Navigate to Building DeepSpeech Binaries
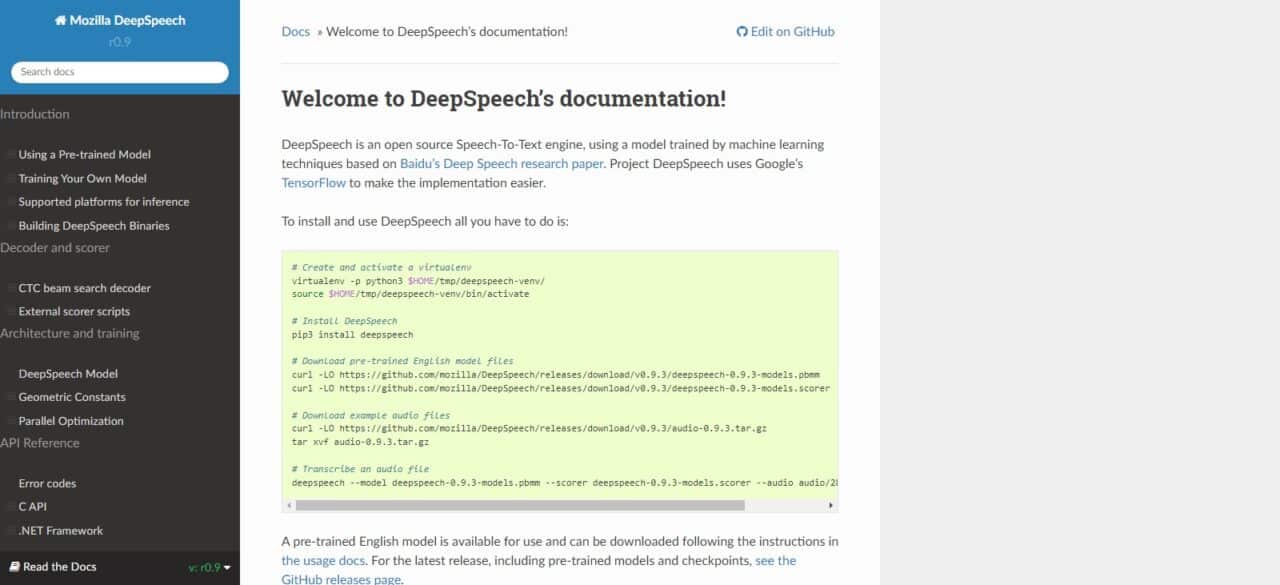Screen dimensions: 1280x585 [x=94, y=226]
